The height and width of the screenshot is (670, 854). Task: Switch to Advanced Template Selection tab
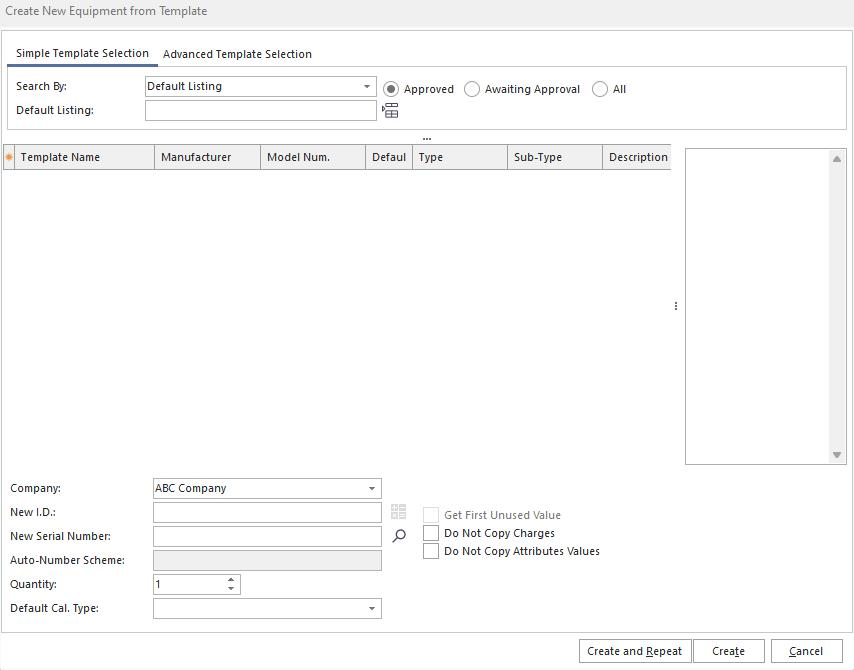tap(237, 54)
